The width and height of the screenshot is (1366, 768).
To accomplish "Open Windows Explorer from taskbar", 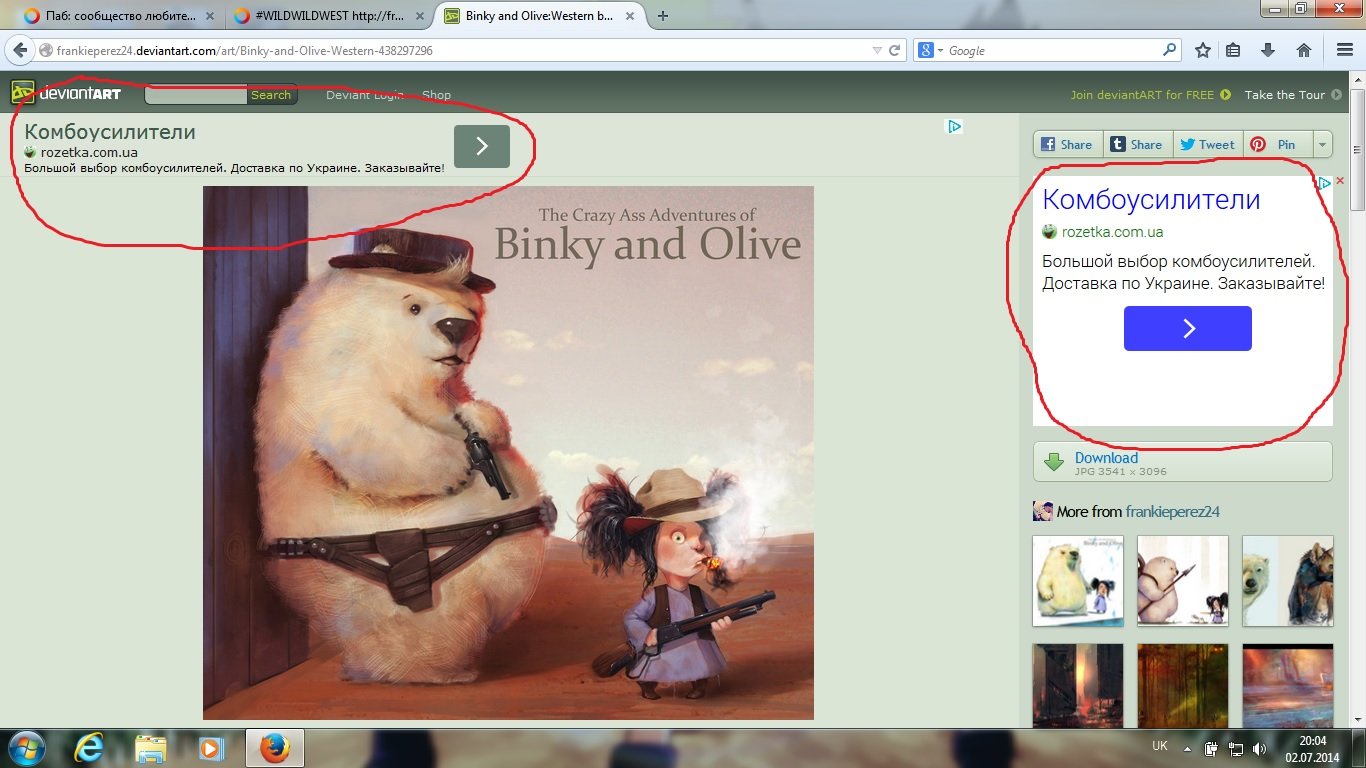I will click(151, 748).
